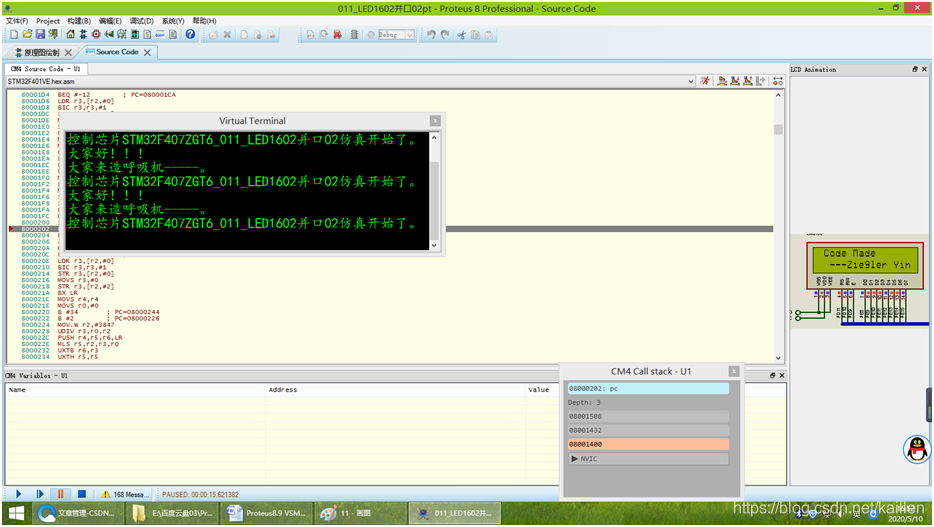Screen dimensions: 934x527
Task: Select the 08000202: pc entry
Action: [648, 388]
